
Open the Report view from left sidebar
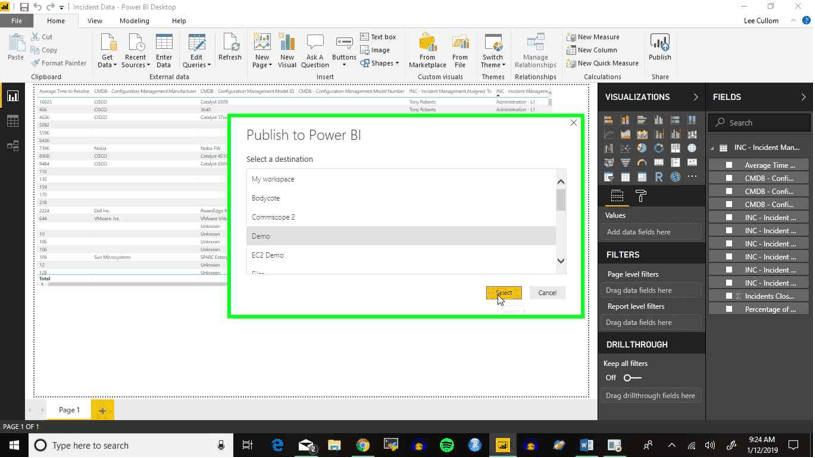point(12,96)
